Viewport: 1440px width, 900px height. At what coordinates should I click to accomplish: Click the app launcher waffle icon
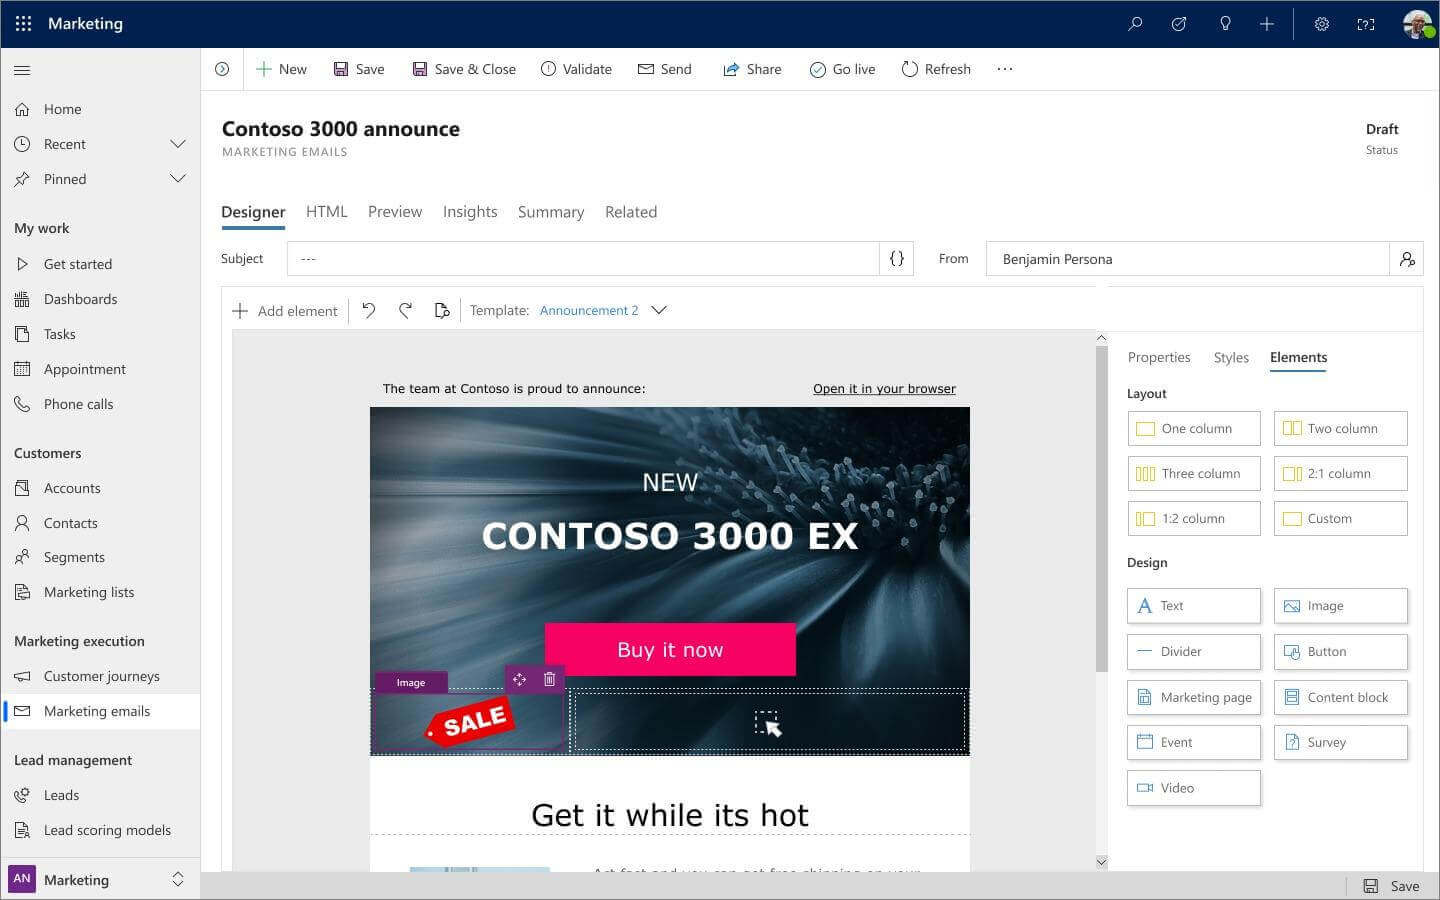pyautogui.click(x=23, y=24)
